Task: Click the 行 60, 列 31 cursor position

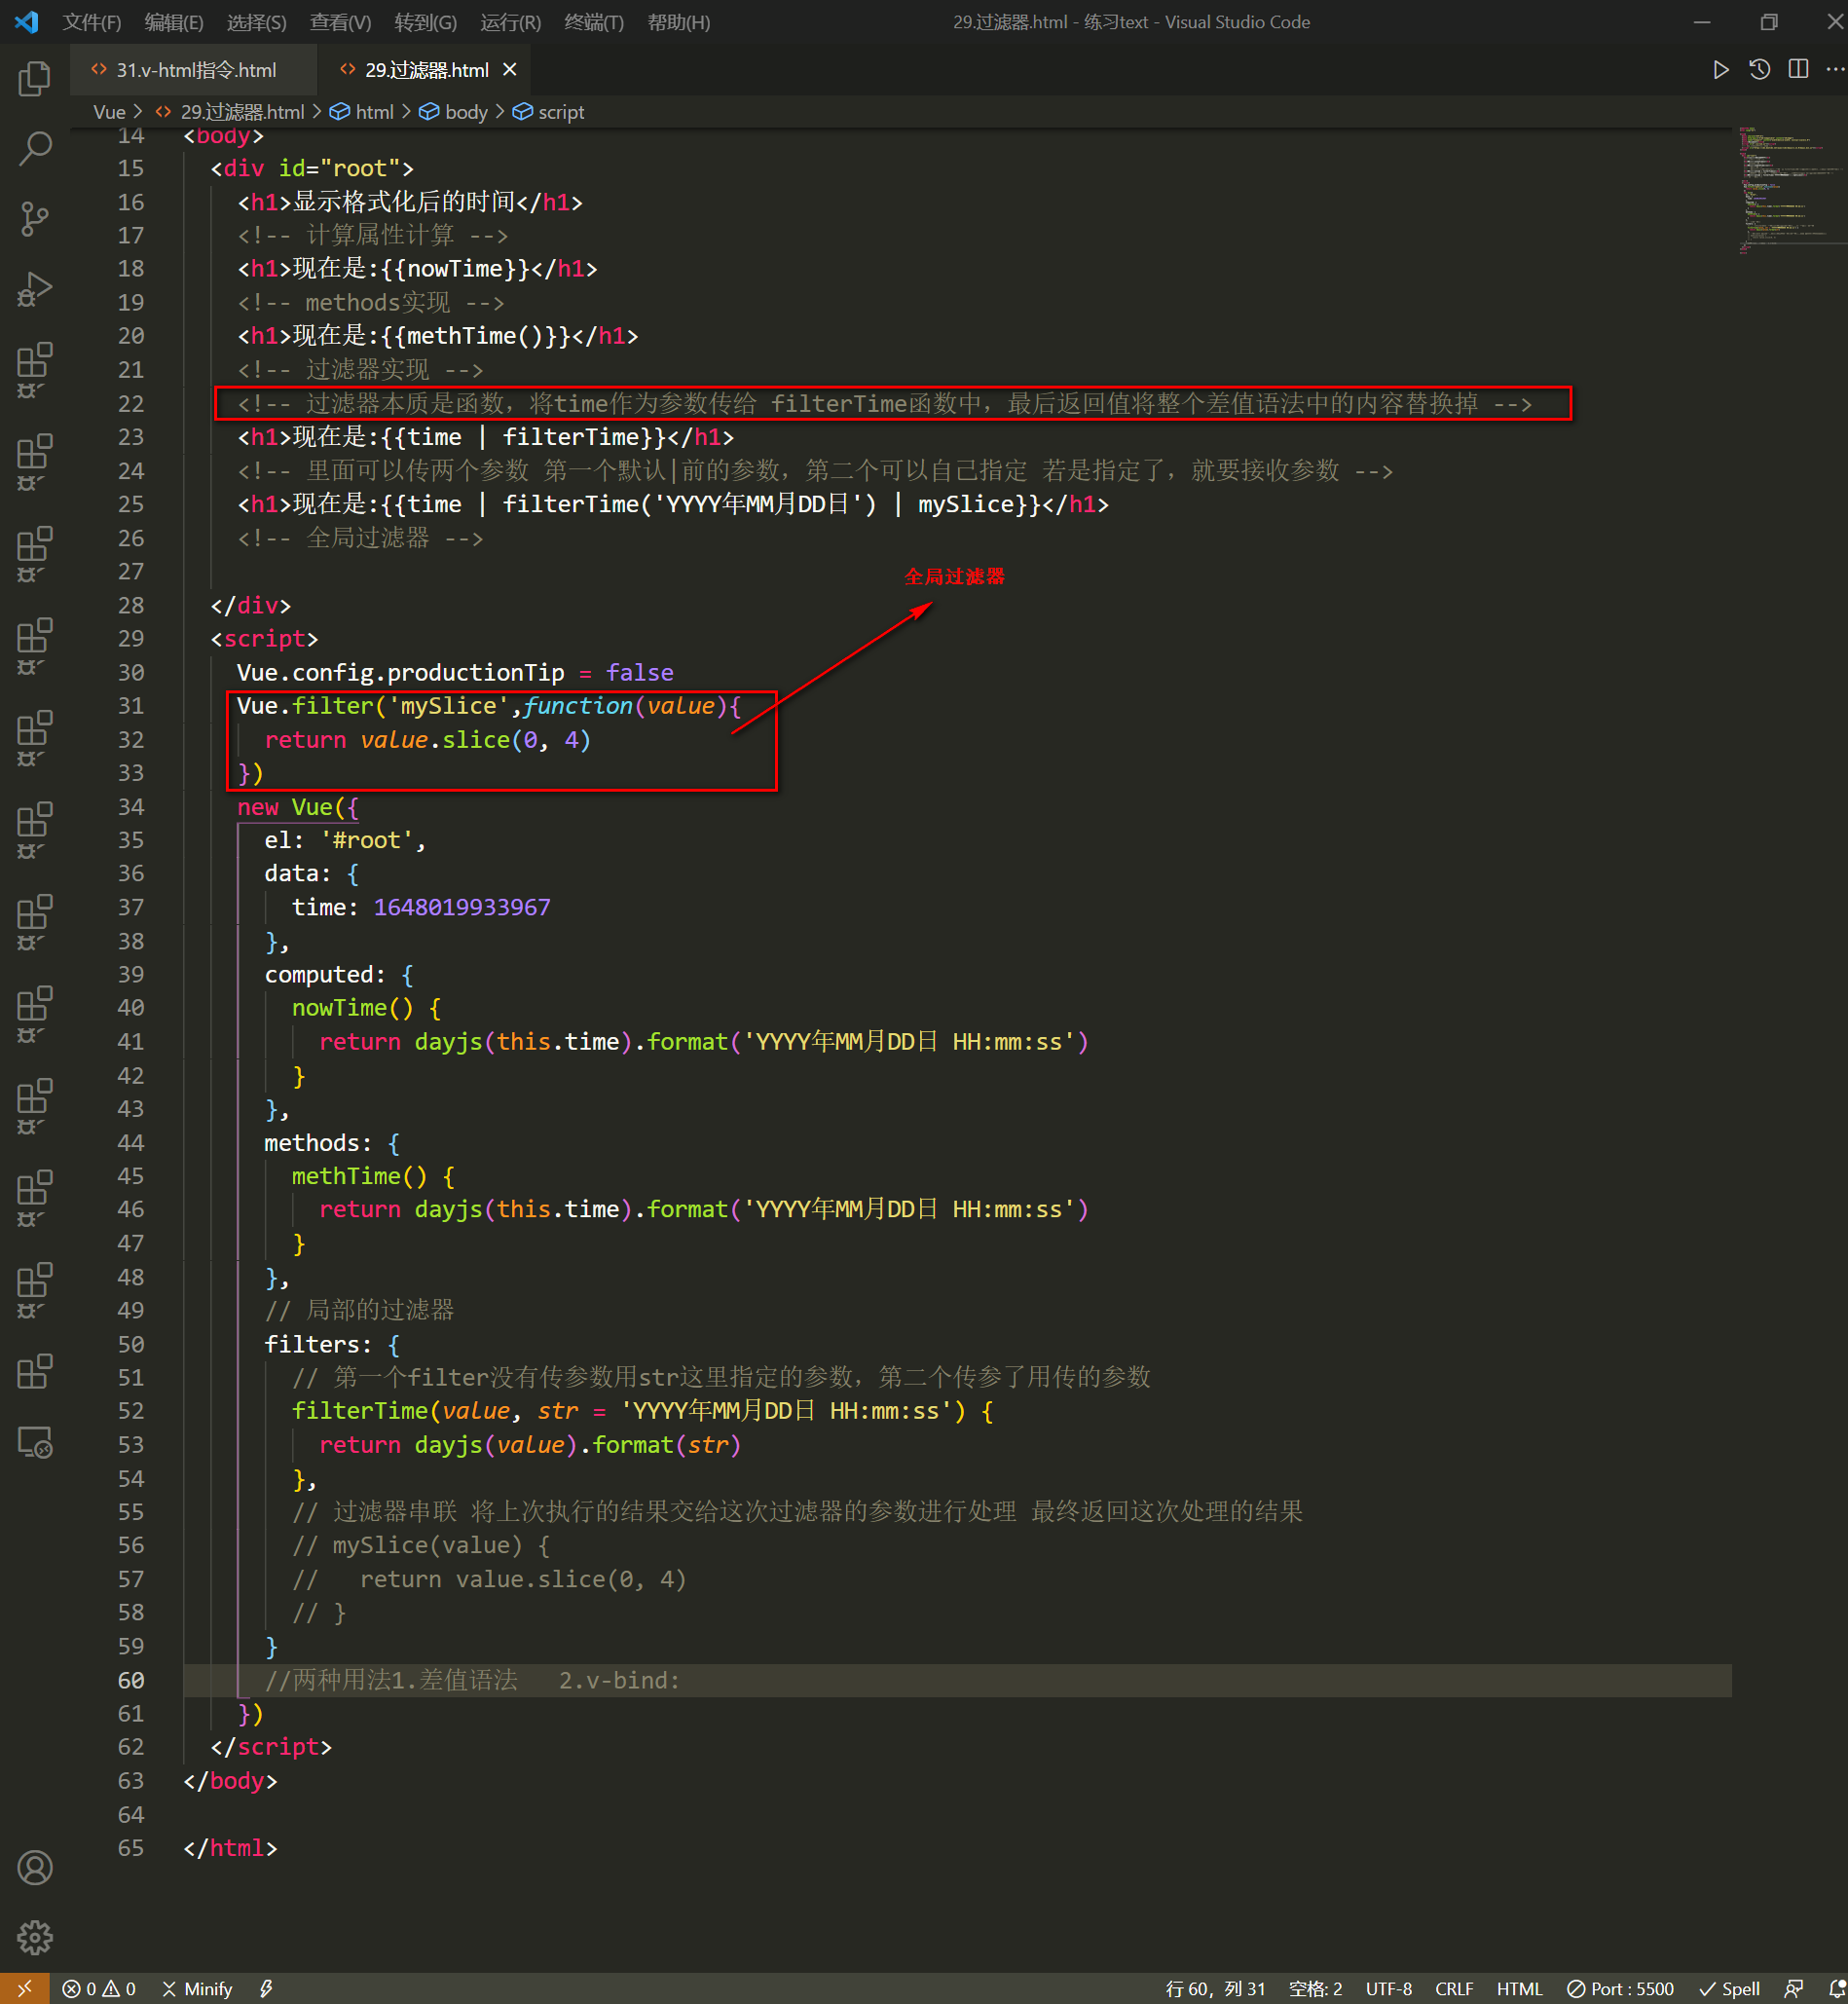Action: click(1215, 1988)
